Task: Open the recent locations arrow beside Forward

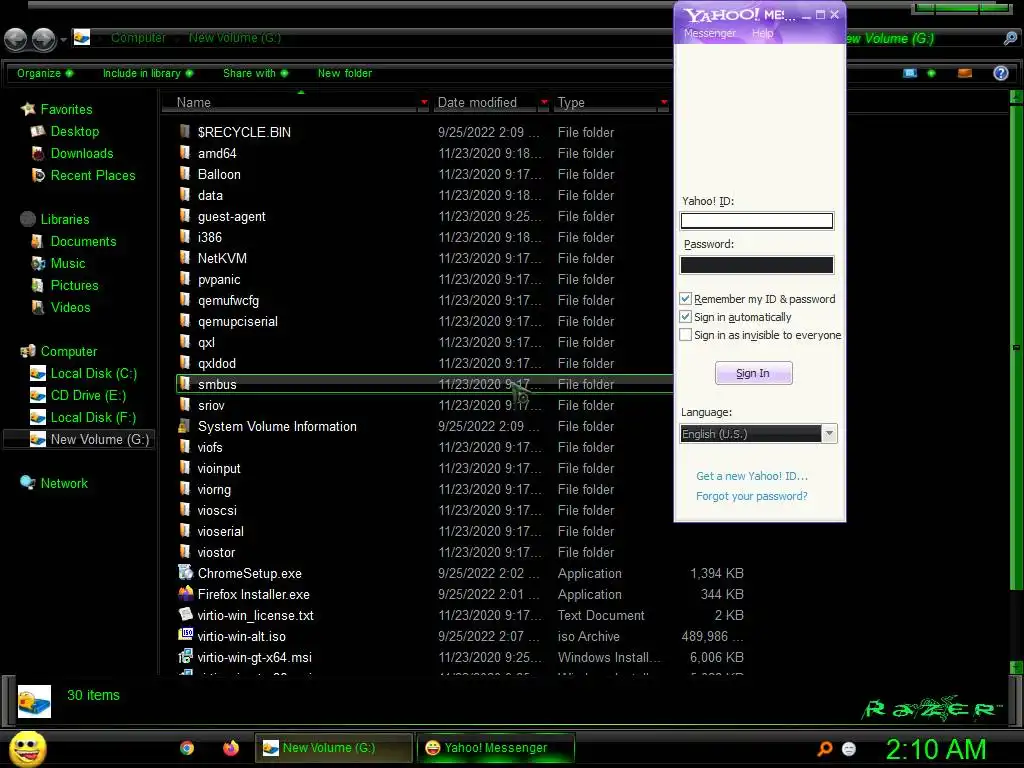Action: pos(63,40)
